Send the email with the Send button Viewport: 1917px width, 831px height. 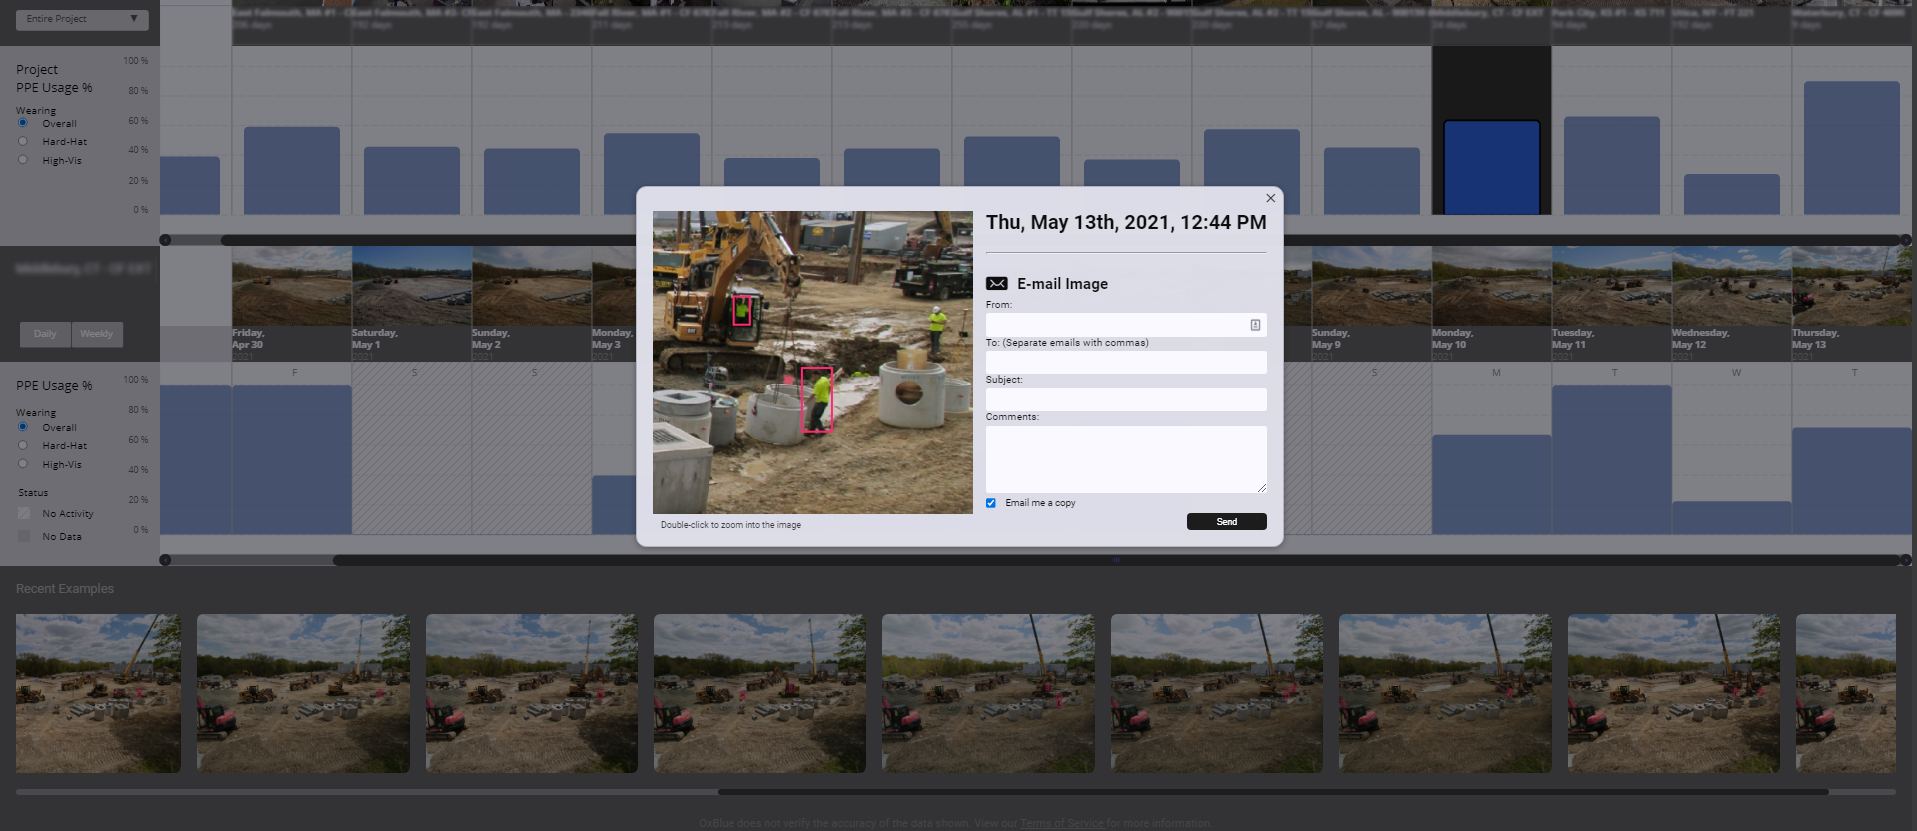point(1227,522)
